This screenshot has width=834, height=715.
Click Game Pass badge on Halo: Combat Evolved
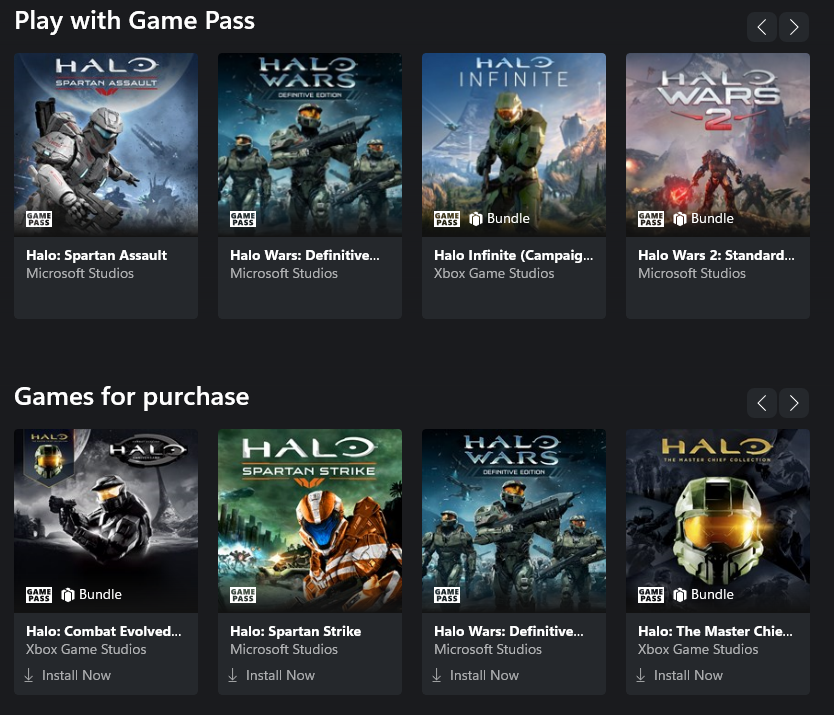coord(39,595)
